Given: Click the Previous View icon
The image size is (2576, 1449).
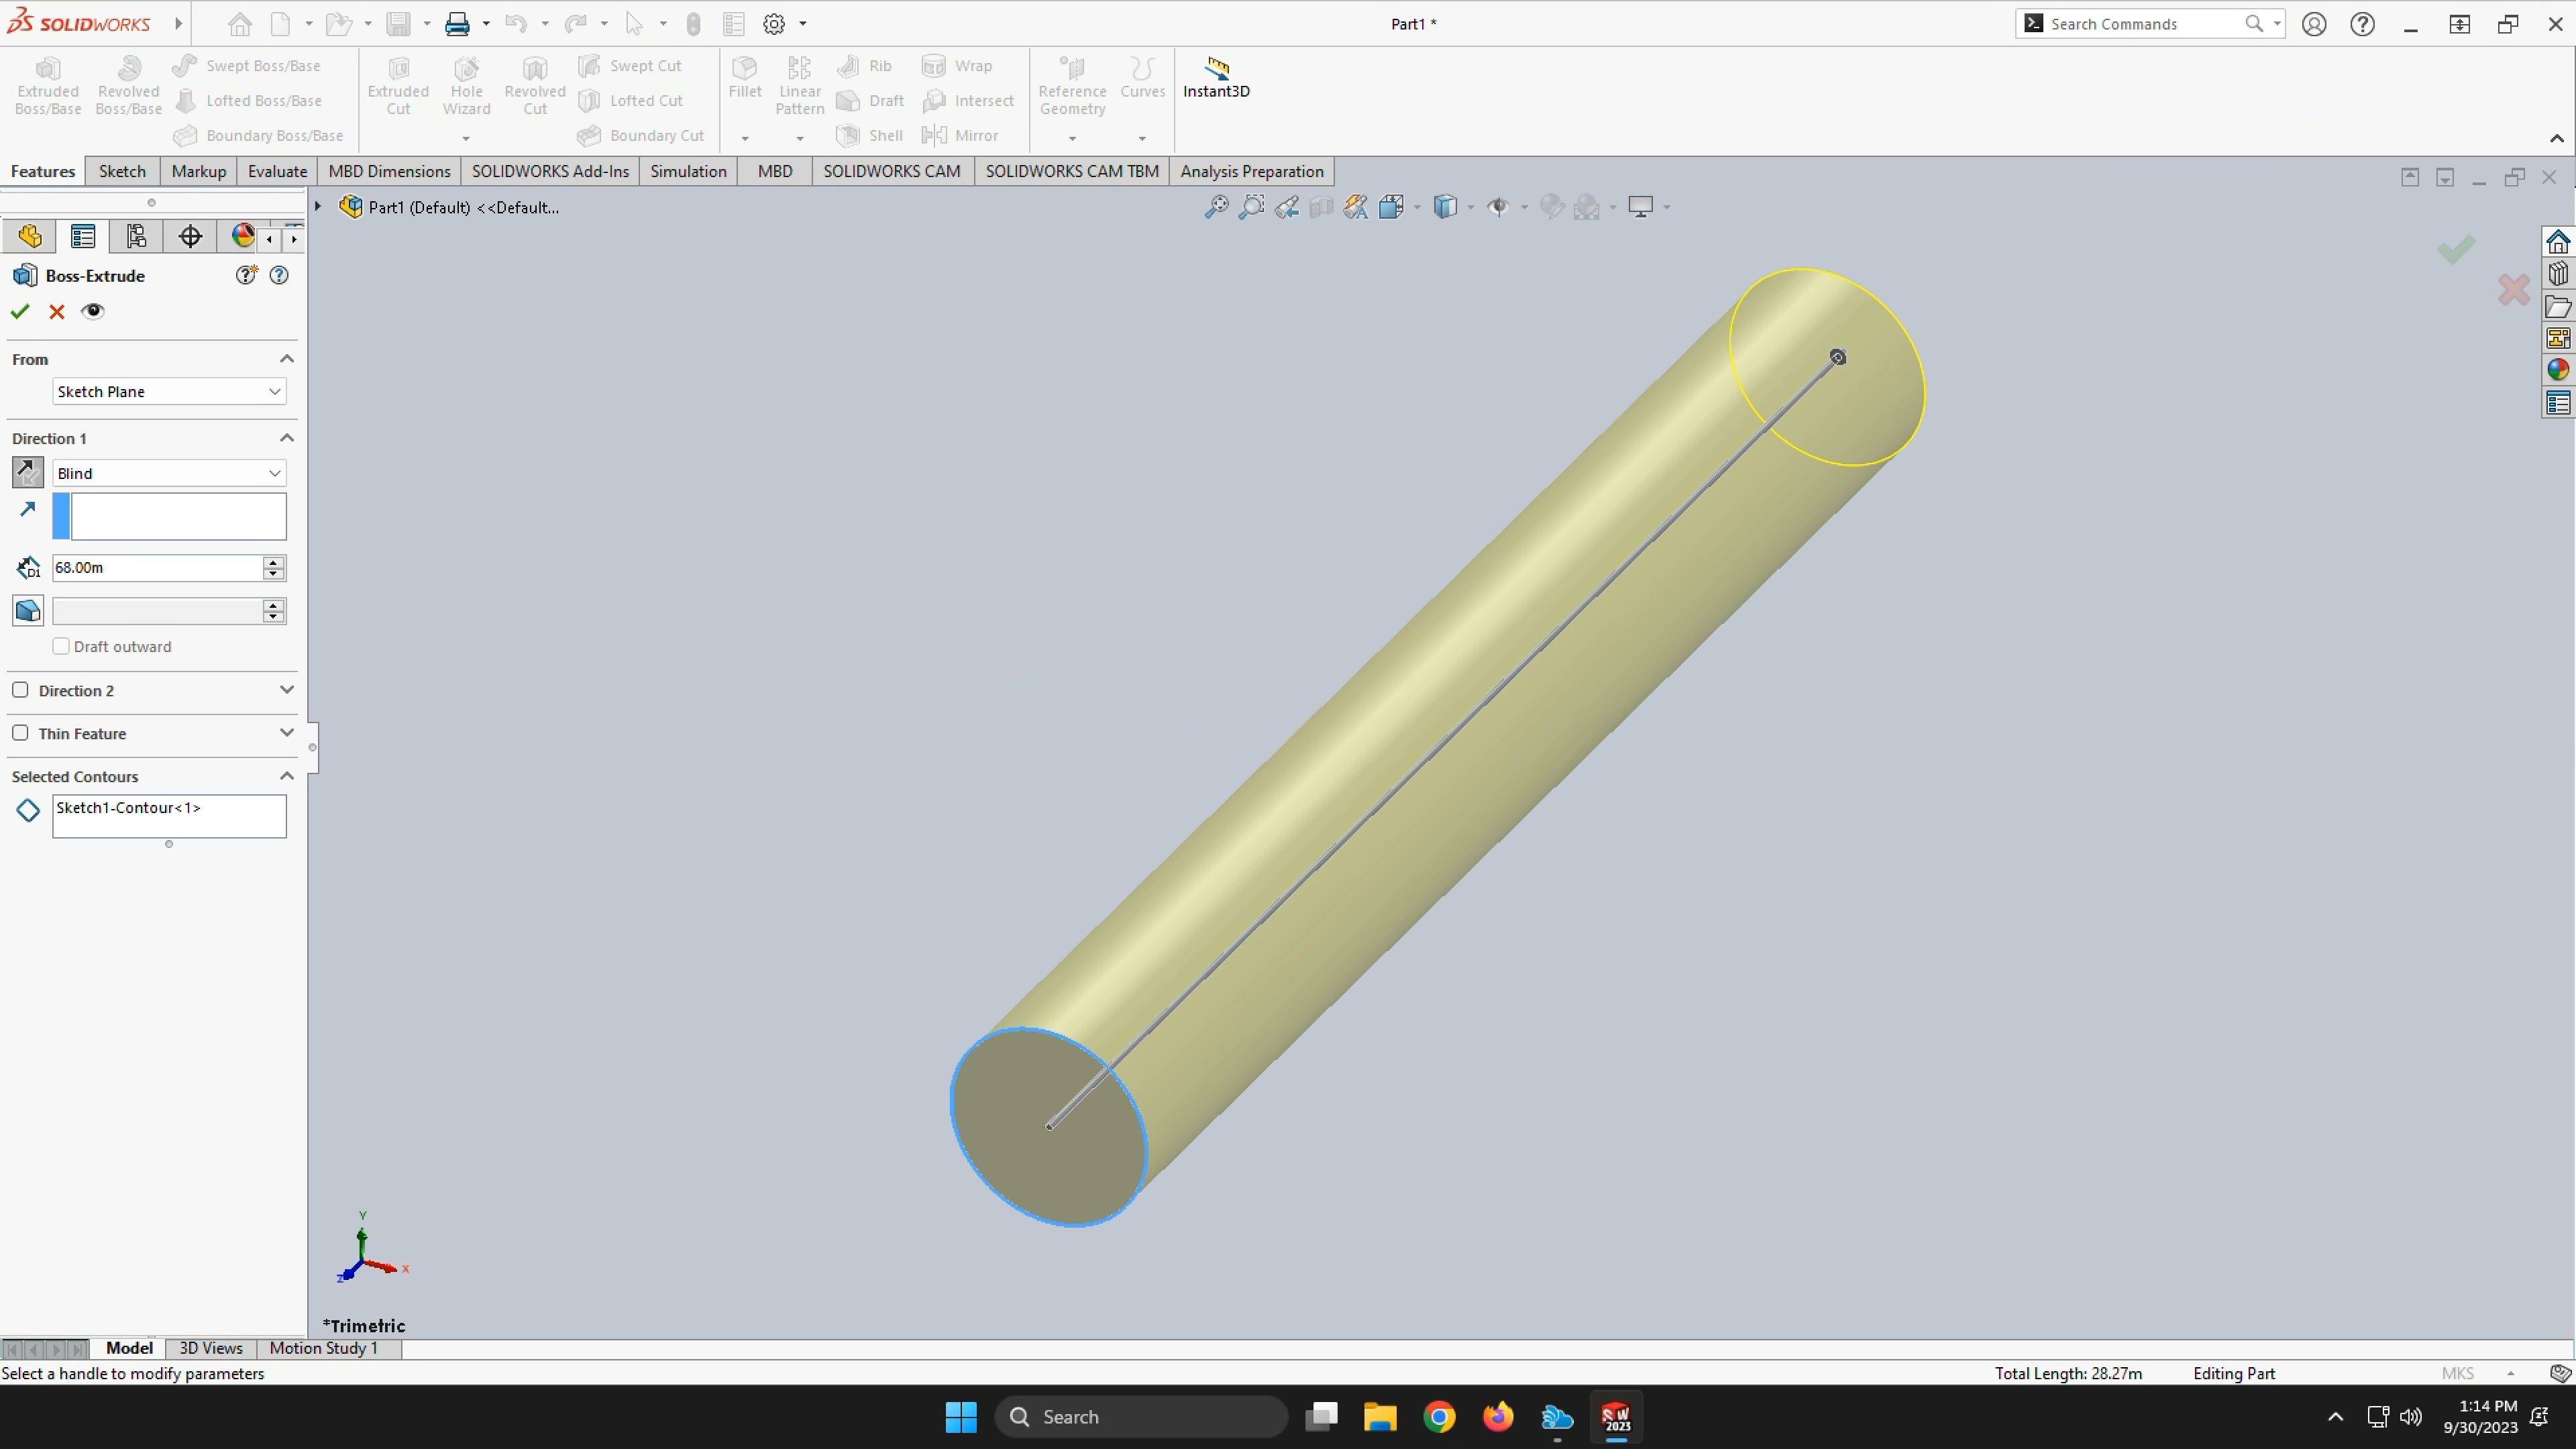Looking at the screenshot, I should click(1286, 207).
